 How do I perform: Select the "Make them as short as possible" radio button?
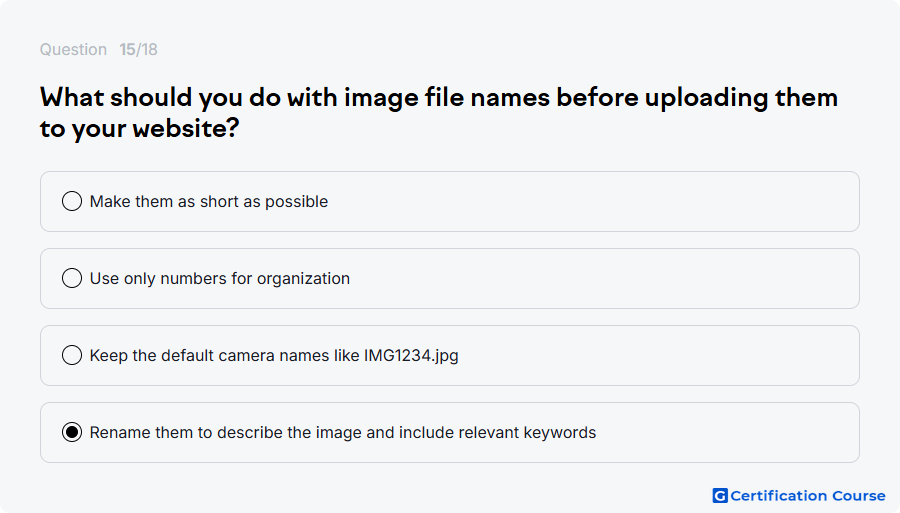pyautogui.click(x=72, y=201)
